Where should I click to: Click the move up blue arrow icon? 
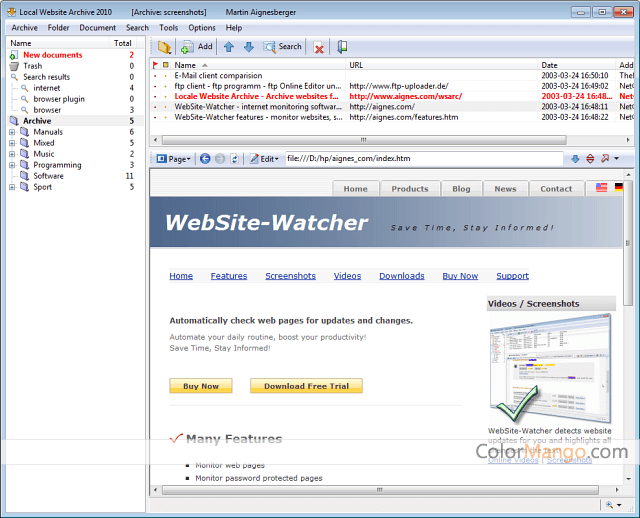point(229,46)
